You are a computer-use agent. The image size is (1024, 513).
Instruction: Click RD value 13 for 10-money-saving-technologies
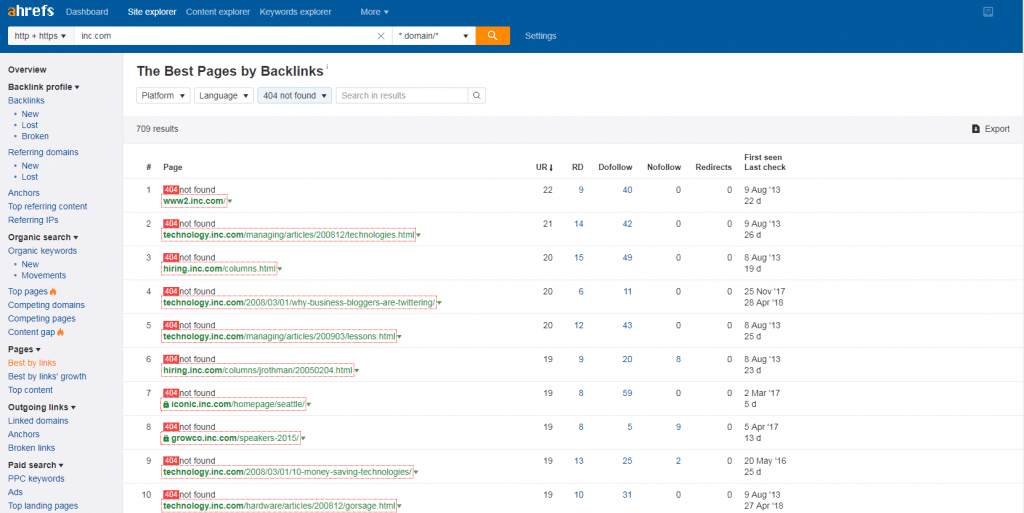579,461
